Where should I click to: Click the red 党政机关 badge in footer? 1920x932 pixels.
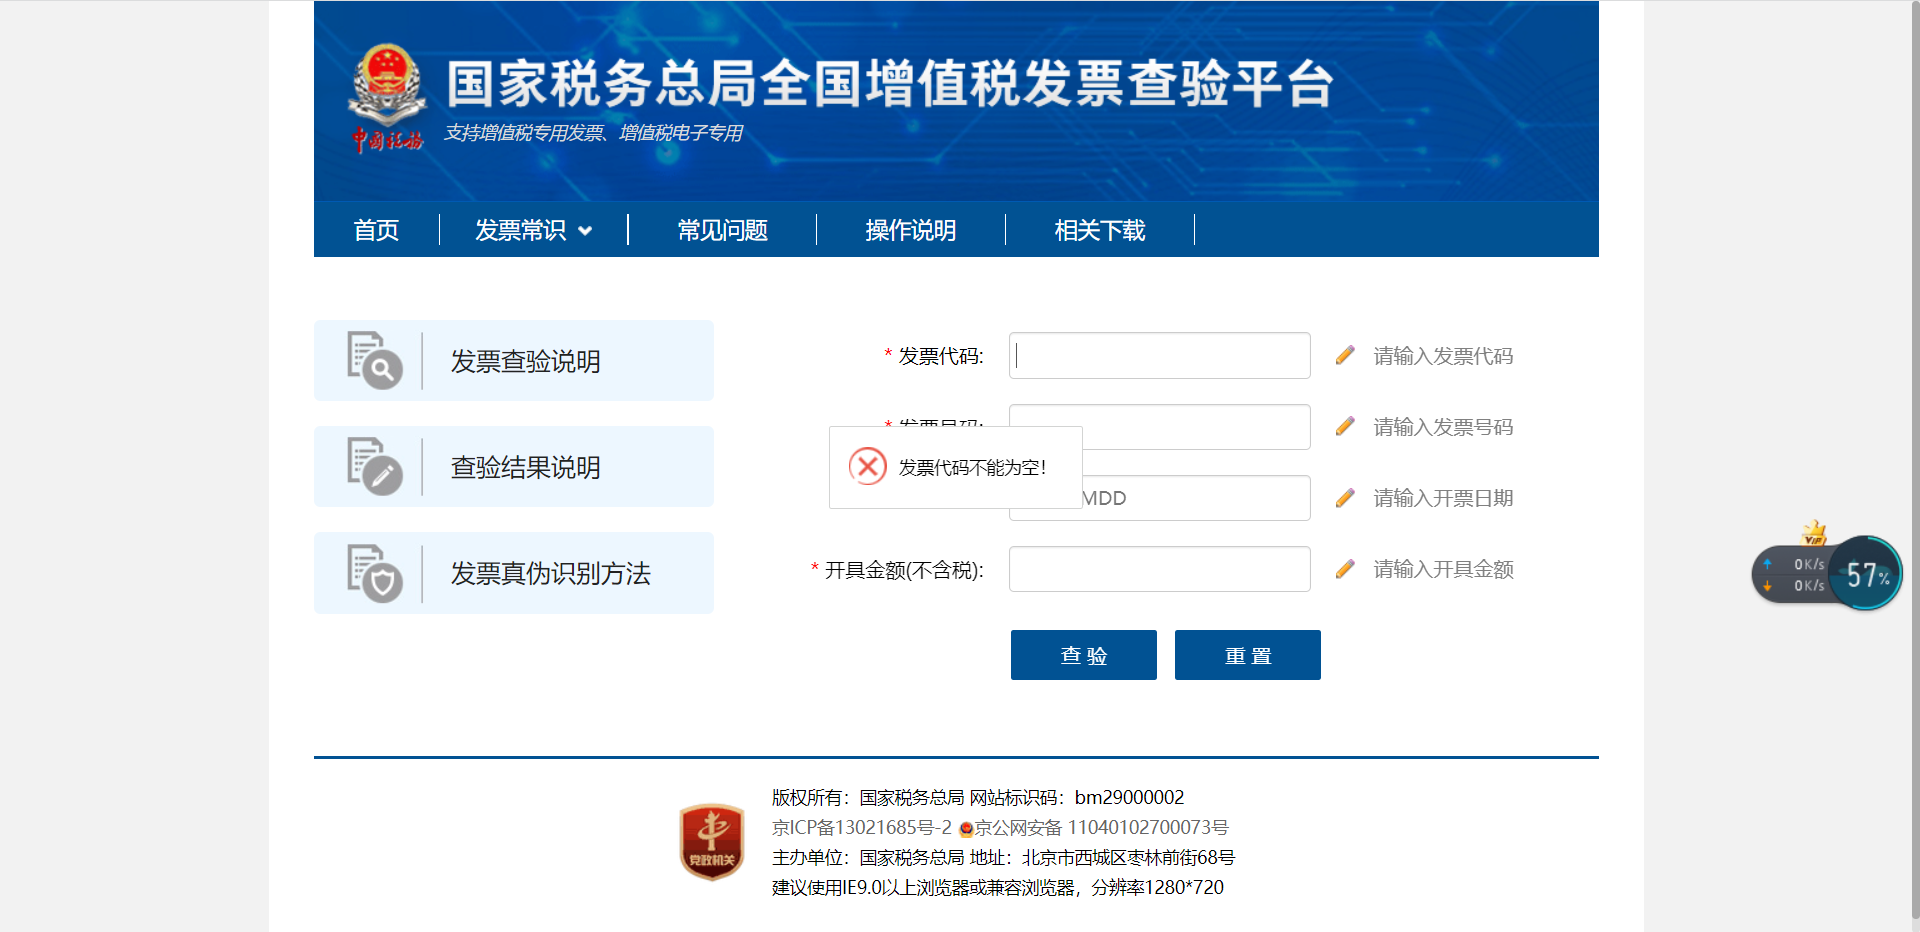[x=712, y=842]
